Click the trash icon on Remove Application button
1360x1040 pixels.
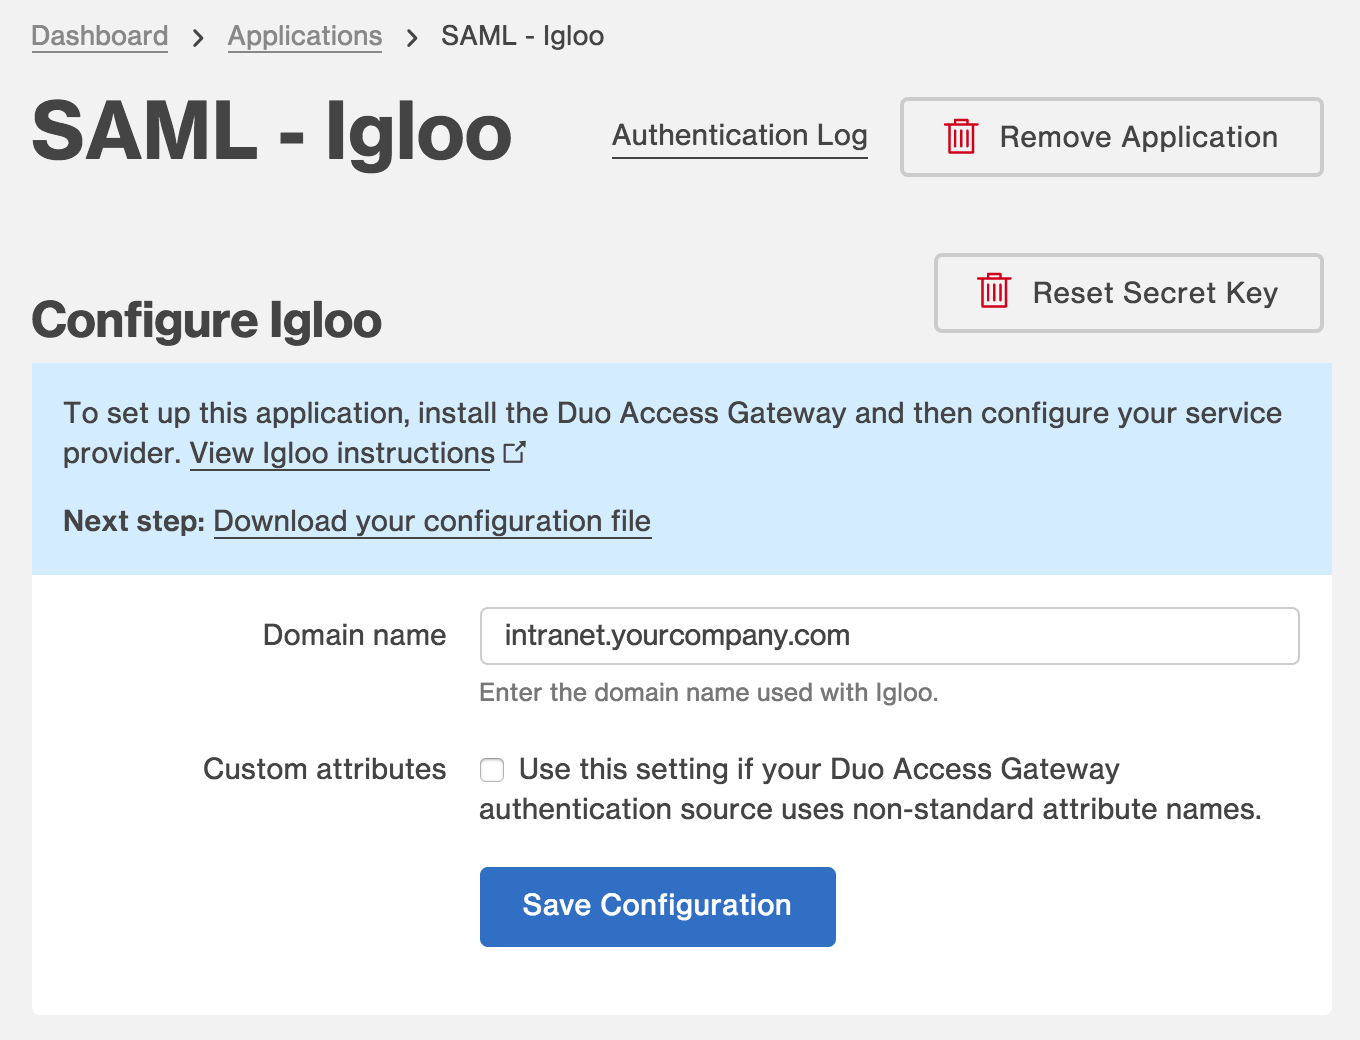(x=959, y=137)
